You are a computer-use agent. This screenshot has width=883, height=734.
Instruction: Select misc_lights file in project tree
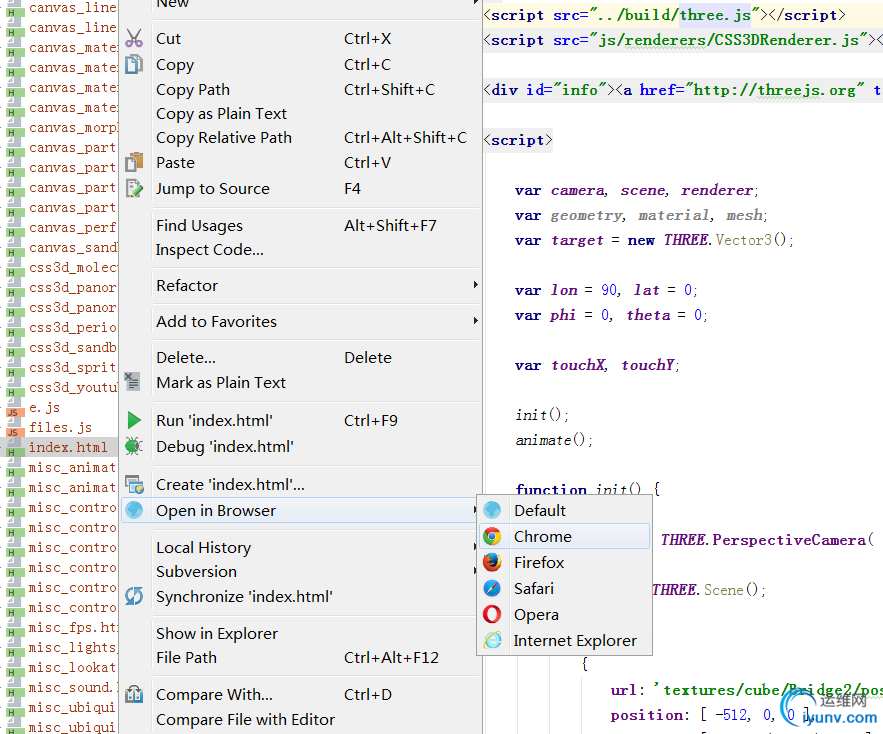click(x=73, y=647)
